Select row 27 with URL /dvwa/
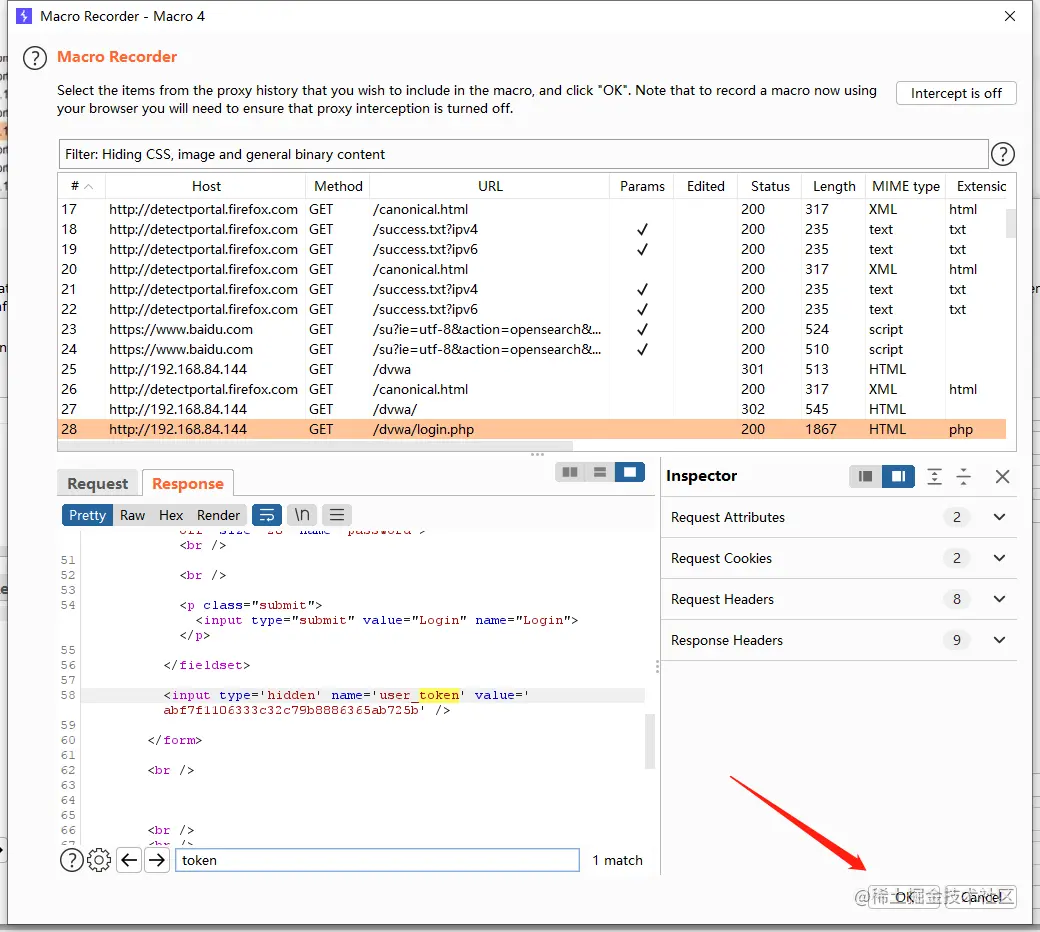The height and width of the screenshot is (932, 1040). (532, 409)
